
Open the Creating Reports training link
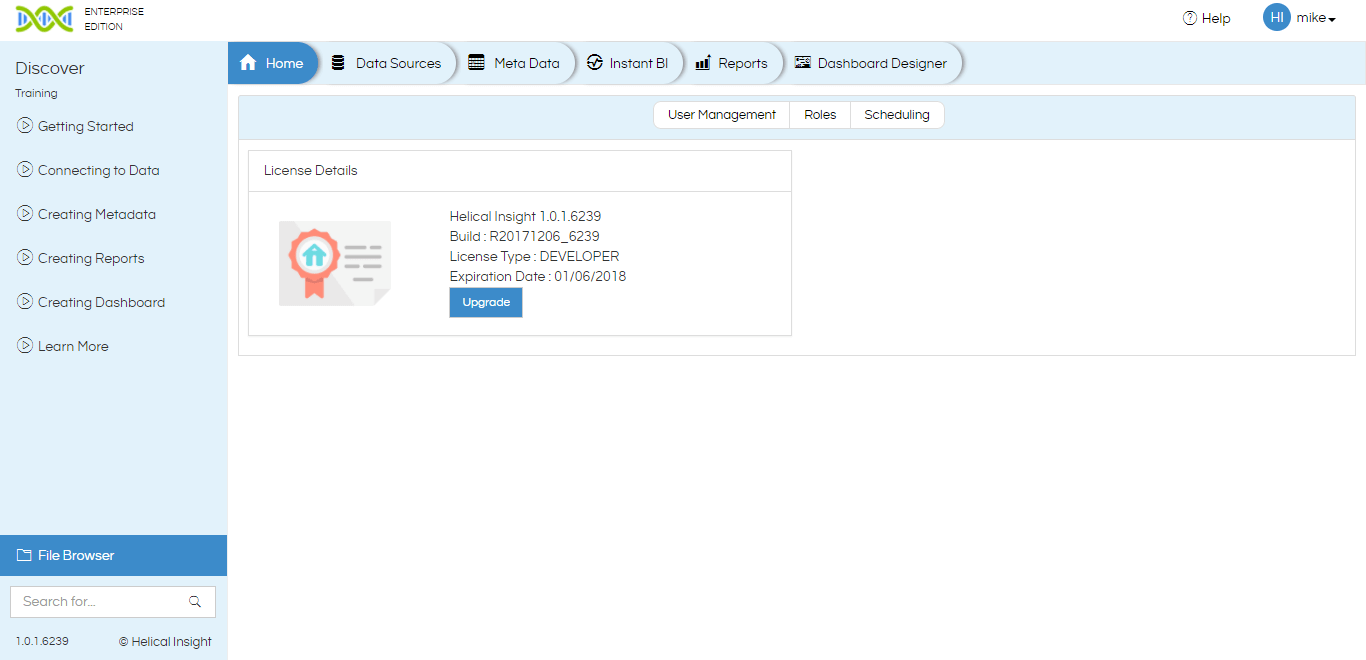click(91, 258)
